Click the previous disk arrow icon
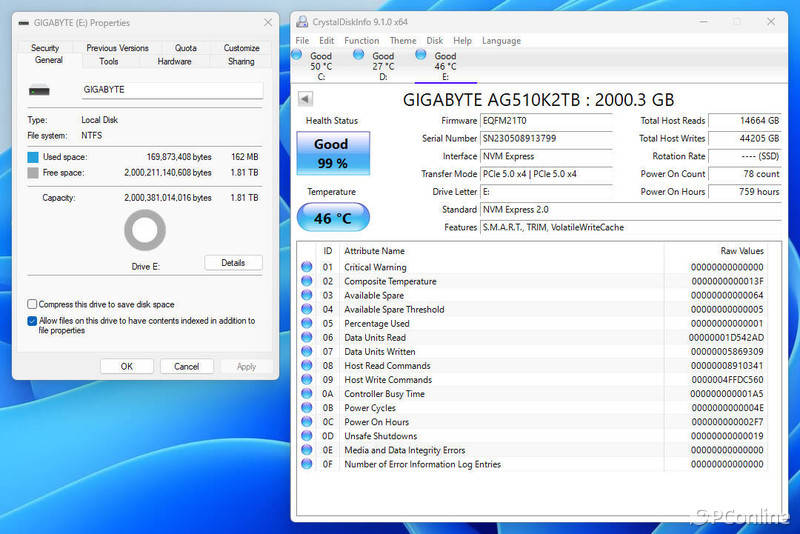 point(305,99)
